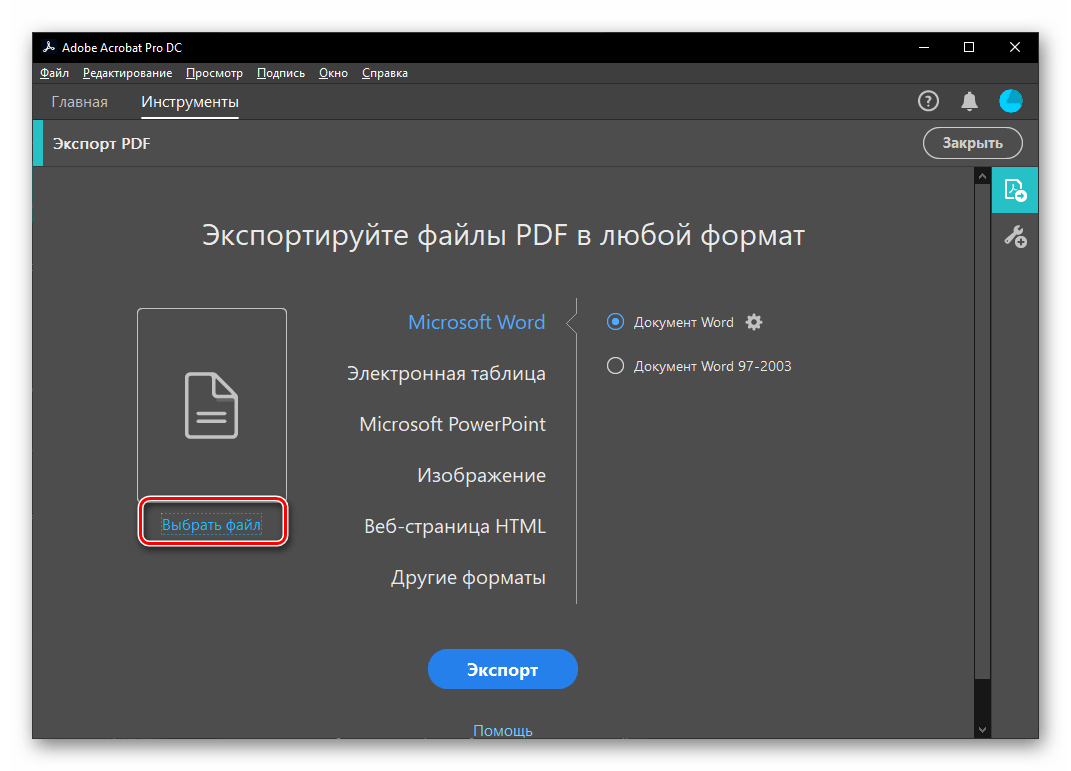Open the Подпись menu
The width and height of the screenshot is (1071, 771).
[x=281, y=73]
